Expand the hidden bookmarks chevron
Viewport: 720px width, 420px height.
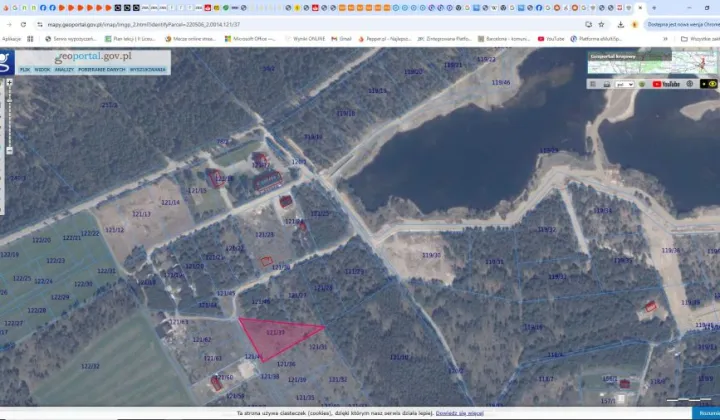pos(665,39)
